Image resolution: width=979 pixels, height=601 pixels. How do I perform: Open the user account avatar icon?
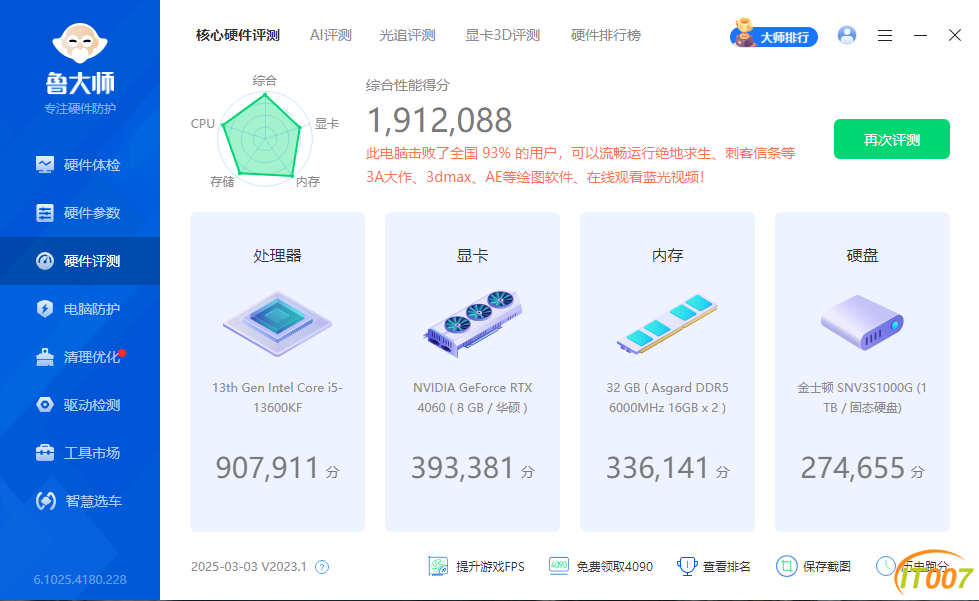847,35
